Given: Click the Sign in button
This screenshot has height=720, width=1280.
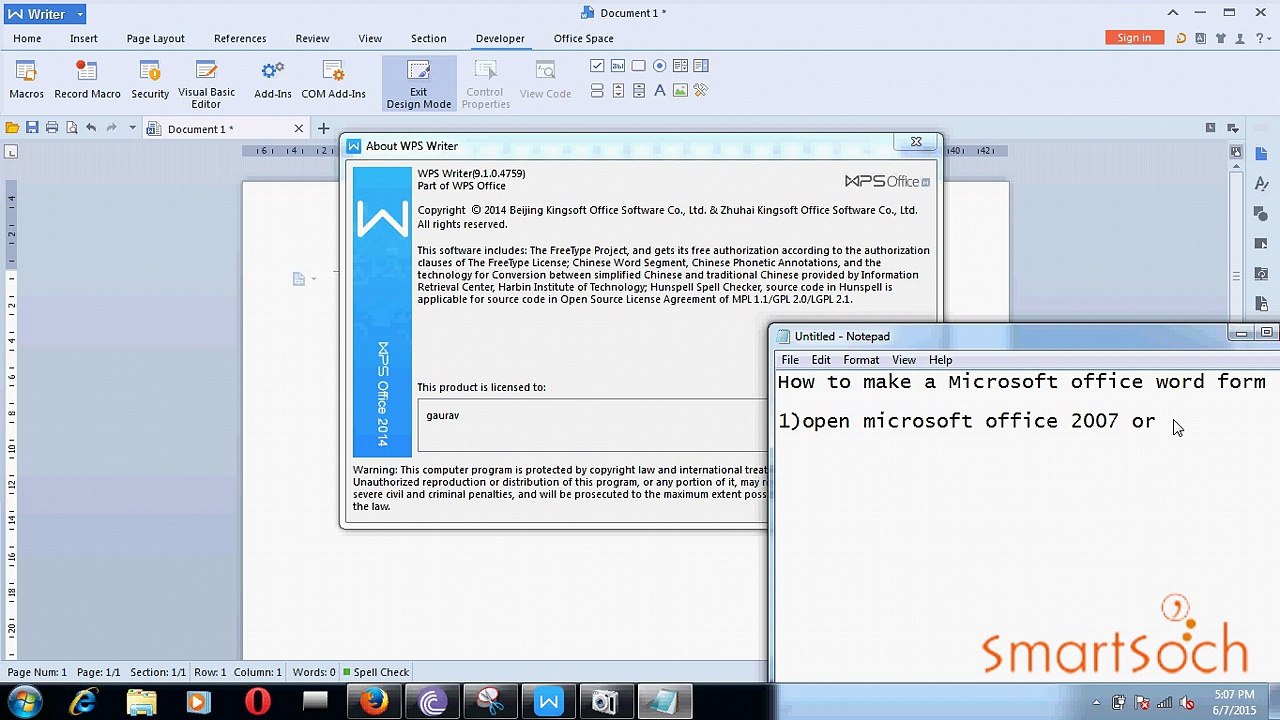Looking at the screenshot, I should click(x=1134, y=37).
